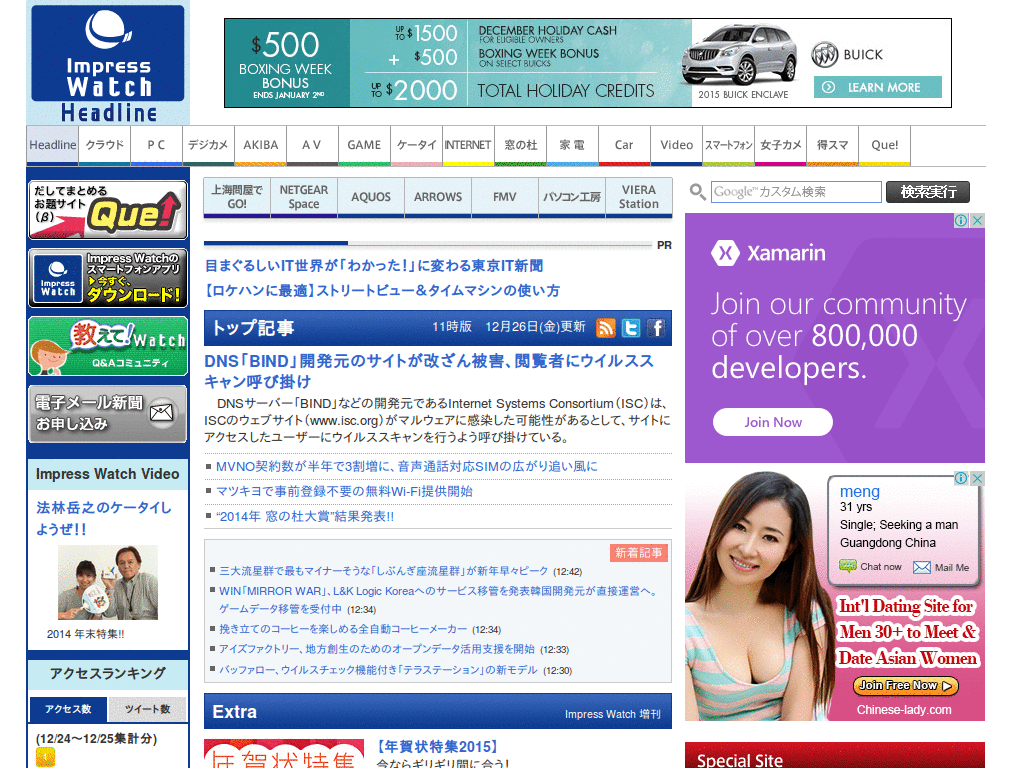
Task: Open the 窓の杜 navigation tab
Action: coord(520,146)
